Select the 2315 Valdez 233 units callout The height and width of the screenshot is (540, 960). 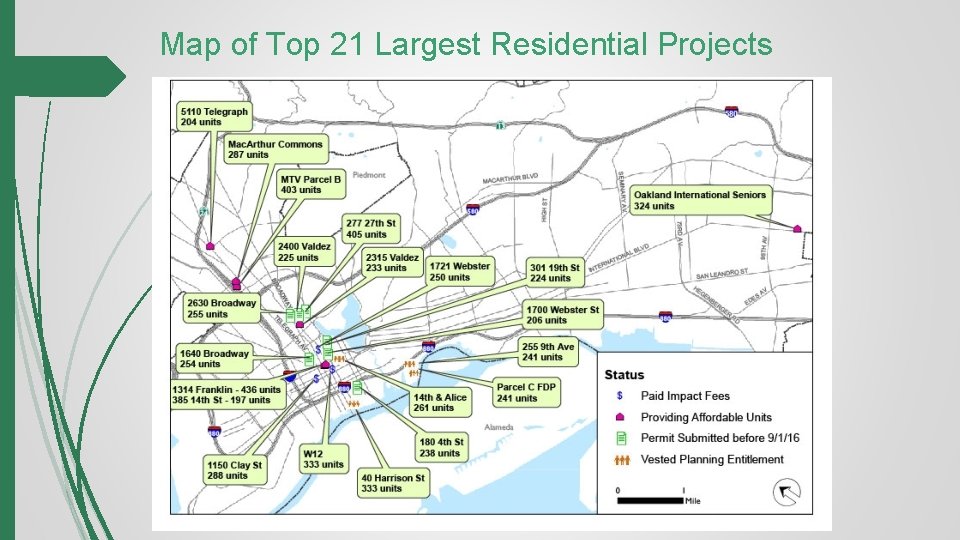click(x=392, y=263)
